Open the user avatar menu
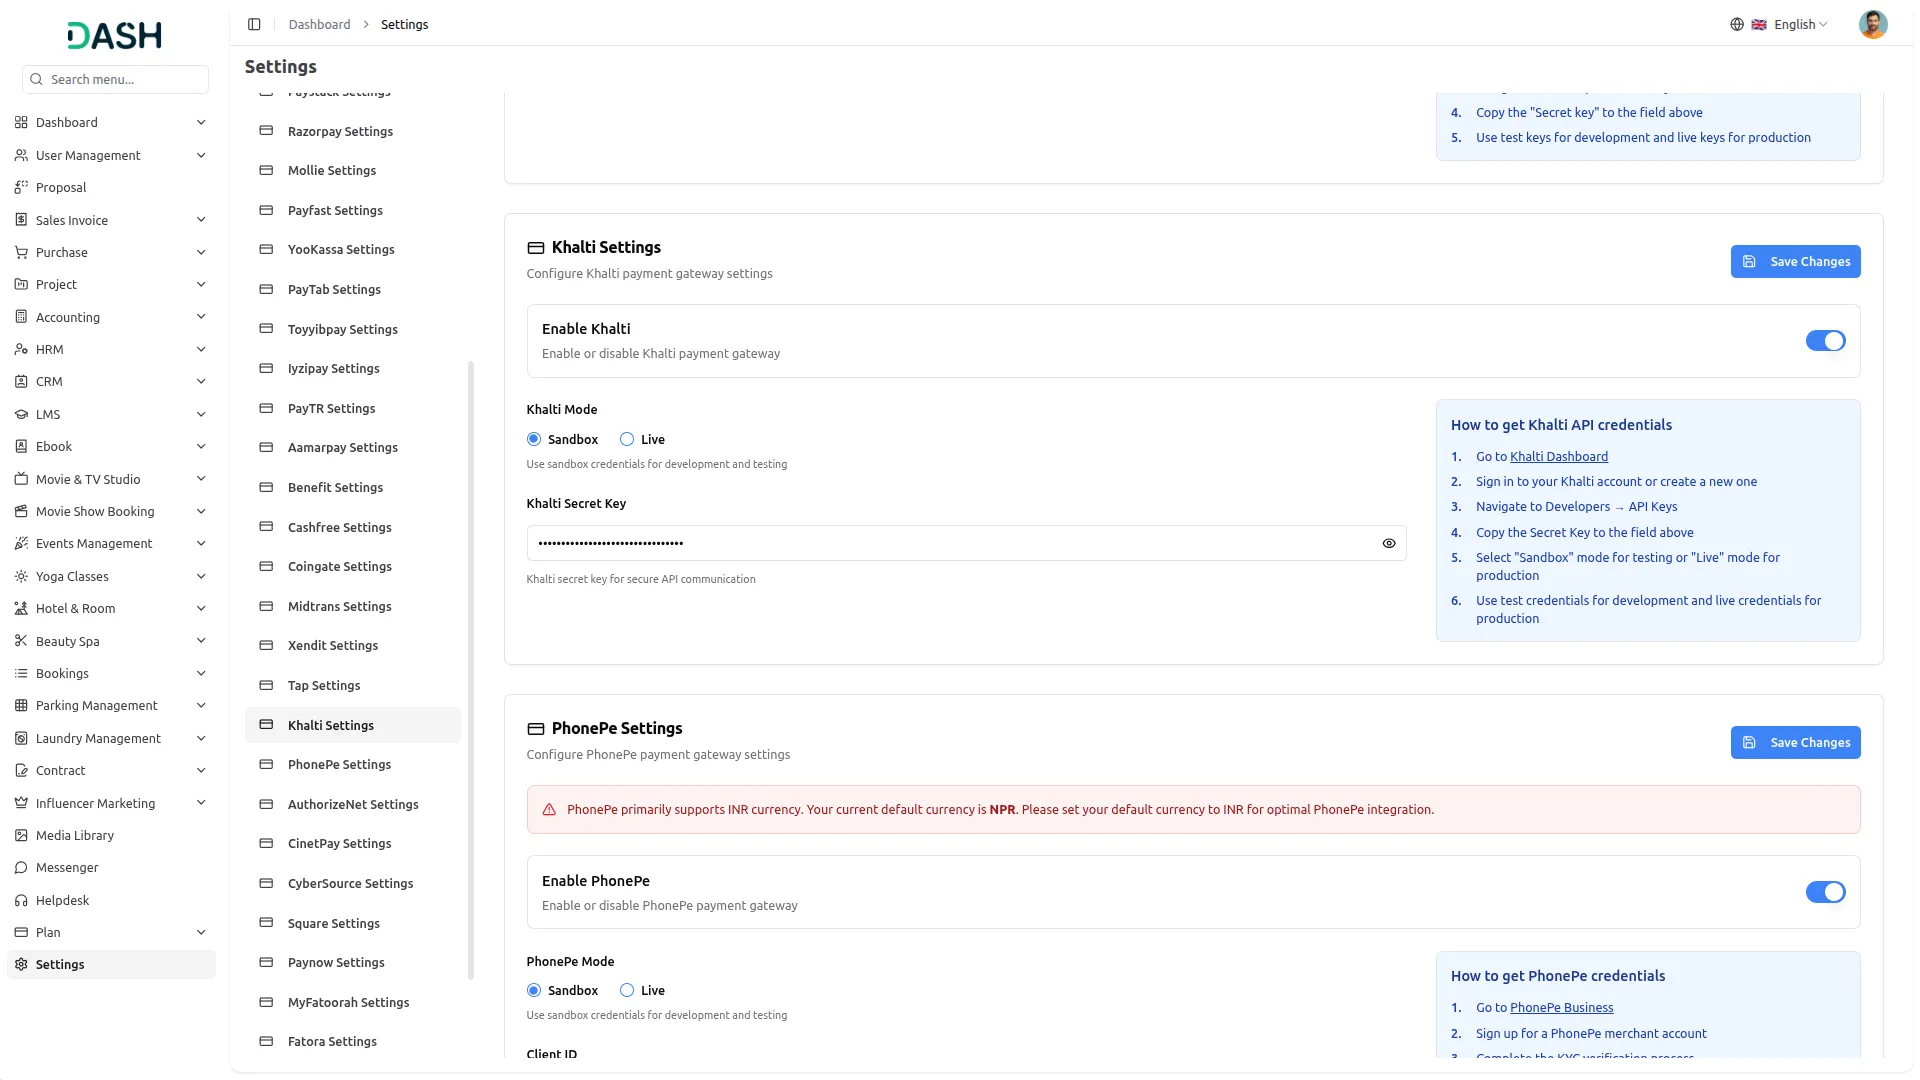Image resolution: width=1920 pixels, height=1080 pixels. (x=1873, y=24)
